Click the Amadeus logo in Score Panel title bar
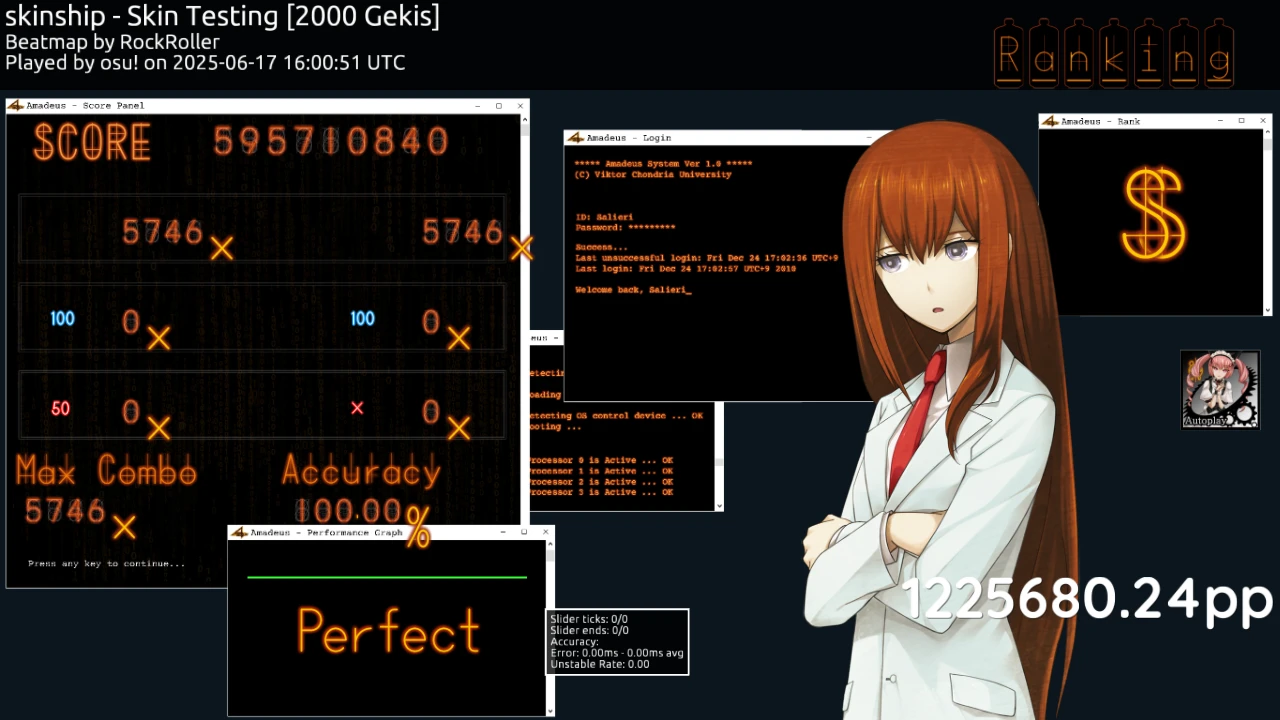1280x720 pixels. click(x=15, y=105)
